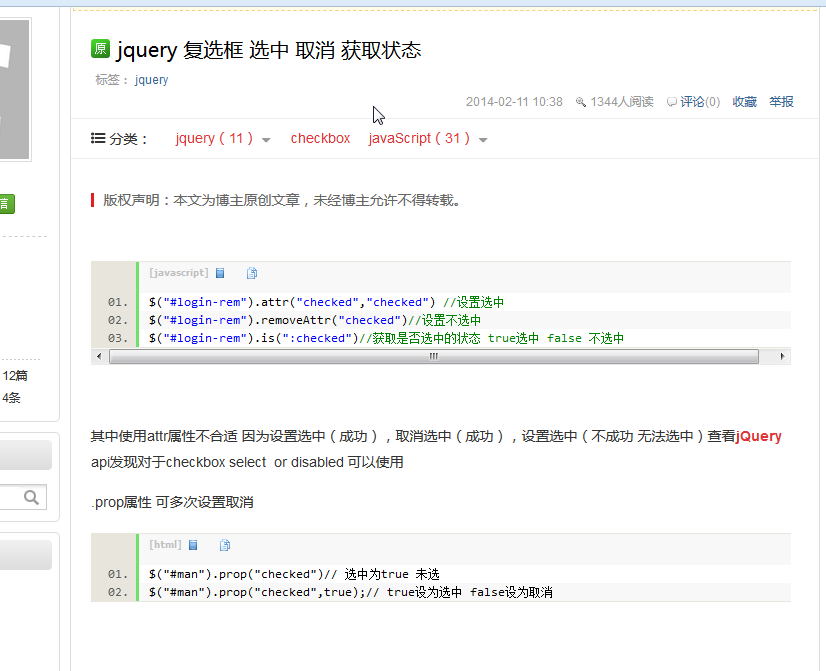Click the horizontal scrollbar thumb of code block
The image size is (826, 671).
(x=434, y=357)
